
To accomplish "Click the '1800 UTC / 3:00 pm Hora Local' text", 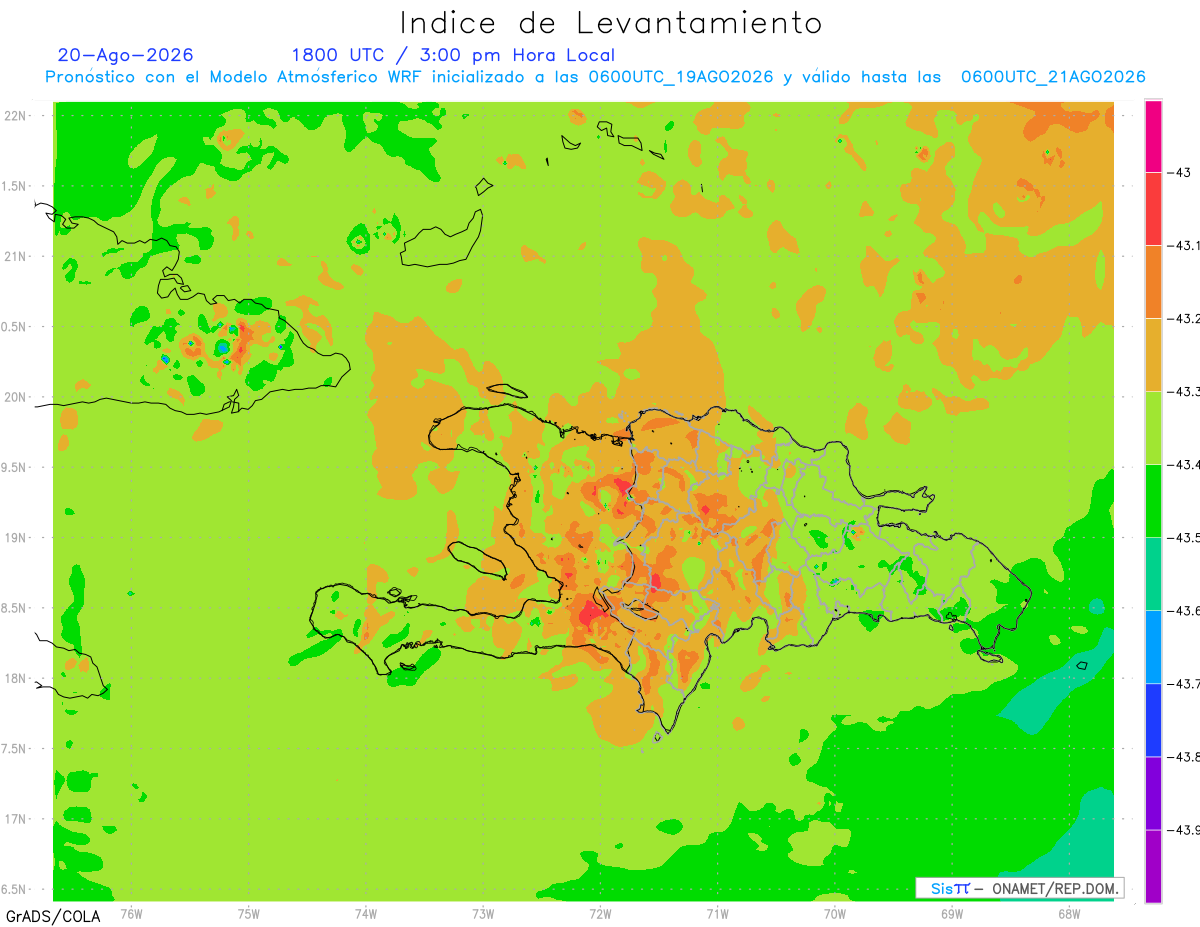I will click(453, 55).
